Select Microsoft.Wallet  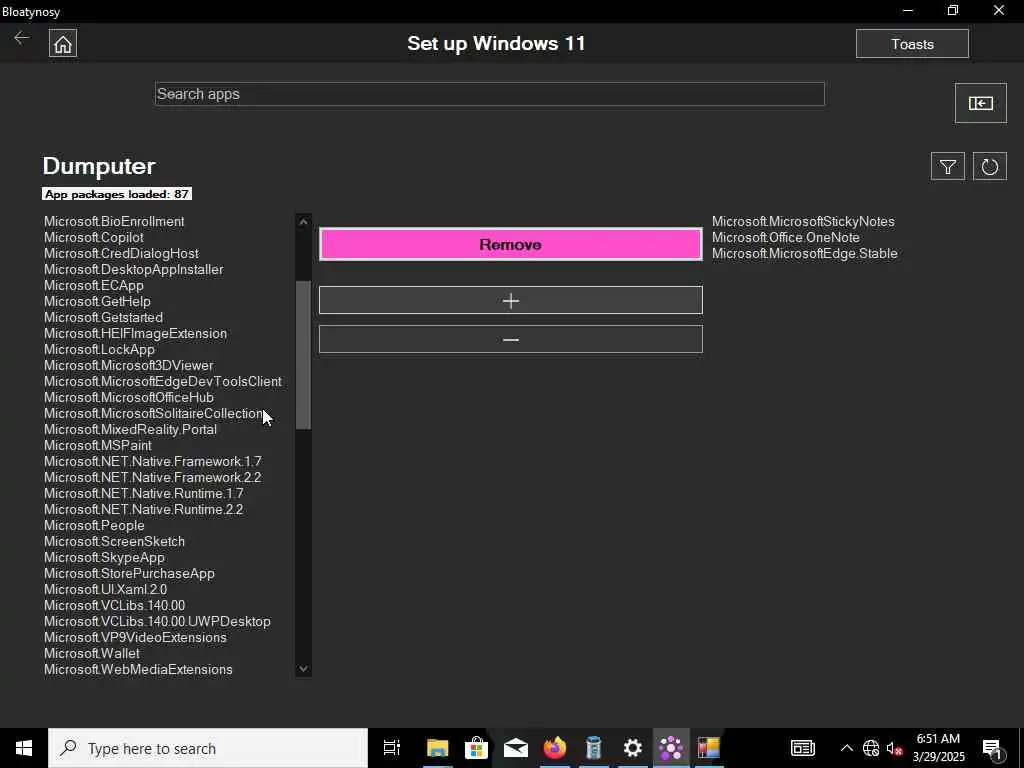click(x=92, y=654)
